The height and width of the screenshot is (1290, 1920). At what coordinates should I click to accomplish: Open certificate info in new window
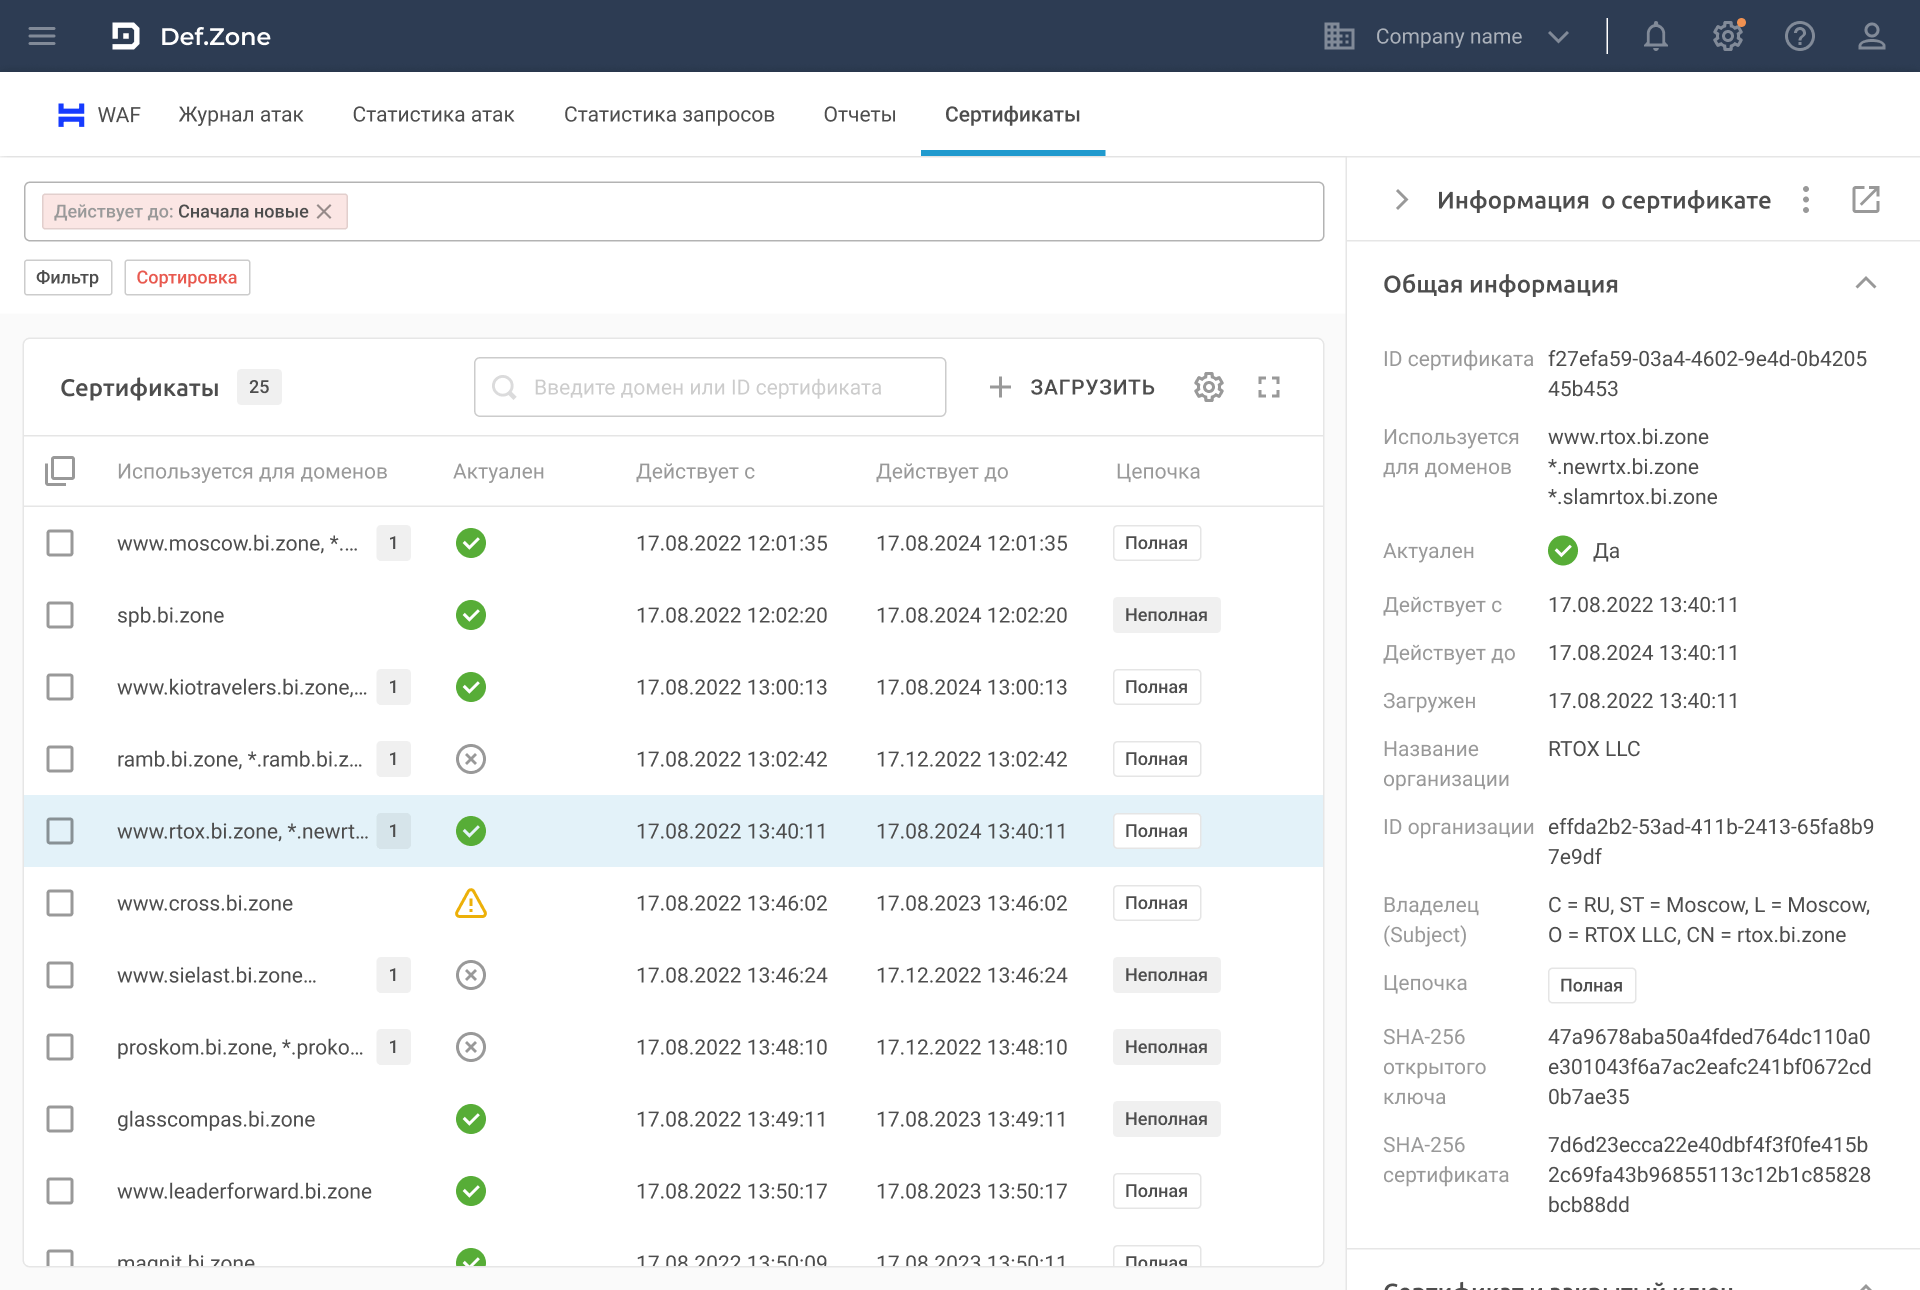(1865, 200)
